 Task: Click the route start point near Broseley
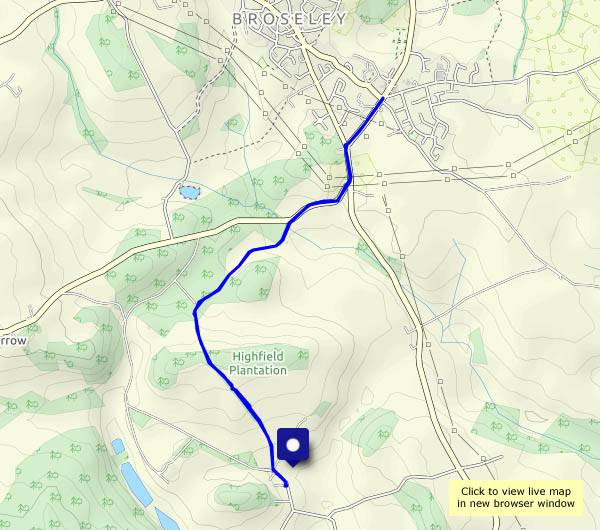(382, 98)
